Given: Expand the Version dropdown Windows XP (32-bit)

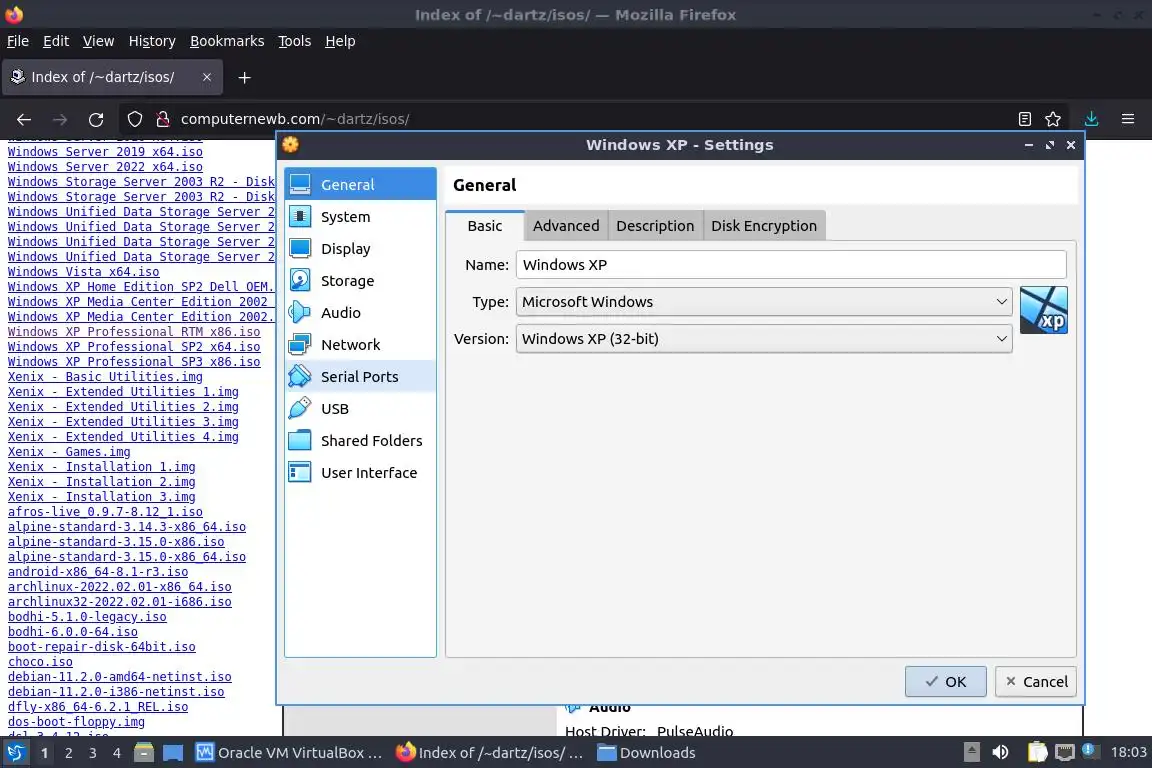Looking at the screenshot, I should [763, 339].
